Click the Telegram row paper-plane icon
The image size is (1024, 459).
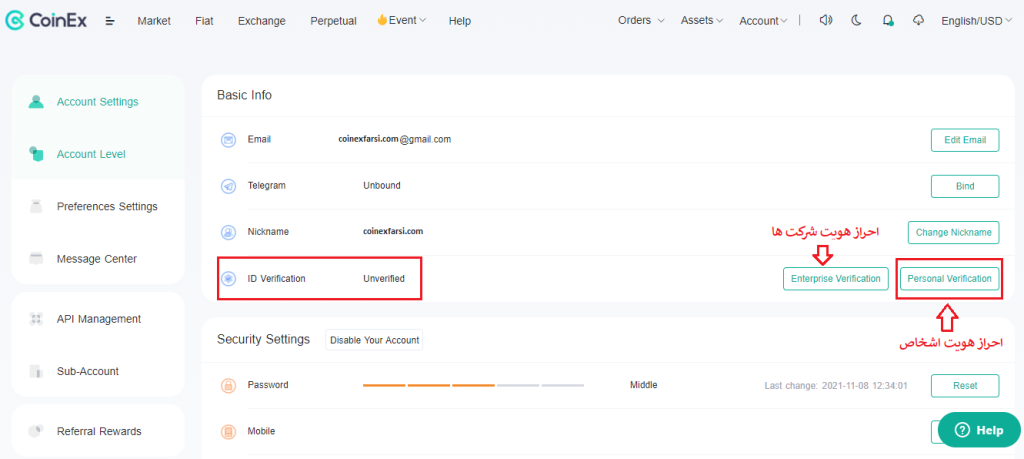point(228,186)
